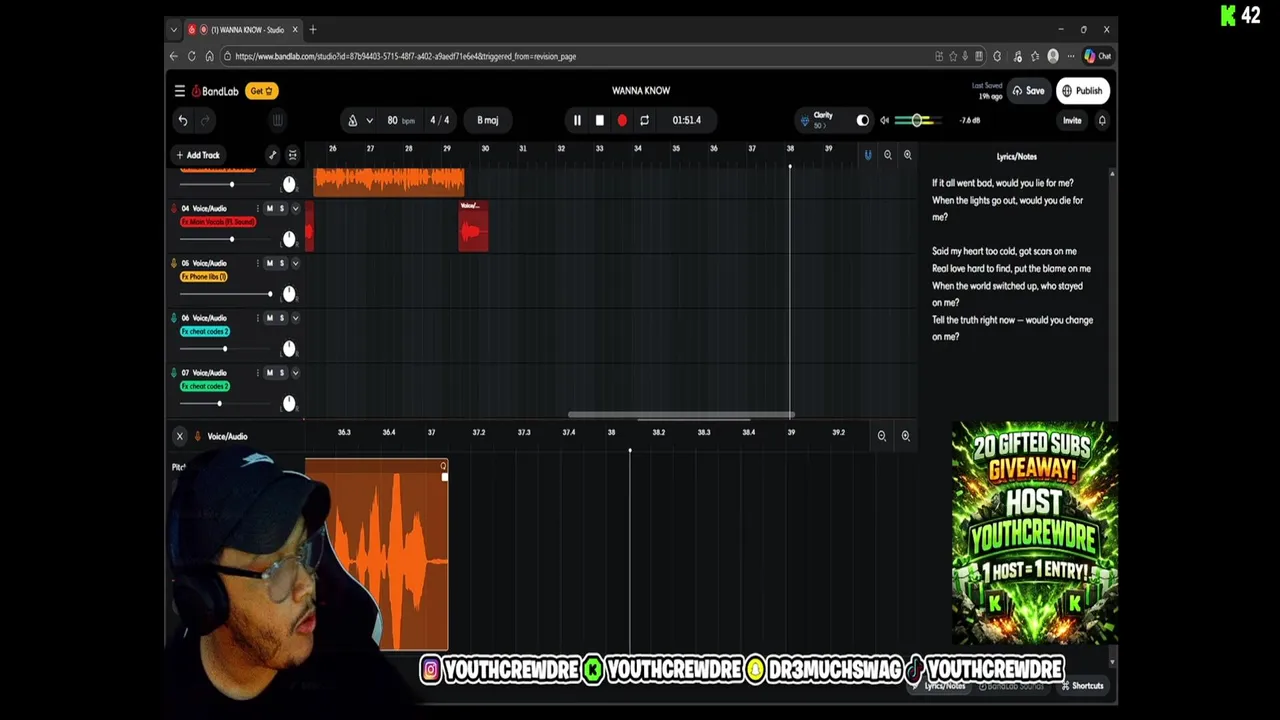Pause playback
The width and height of the screenshot is (1280, 720).
(x=577, y=120)
